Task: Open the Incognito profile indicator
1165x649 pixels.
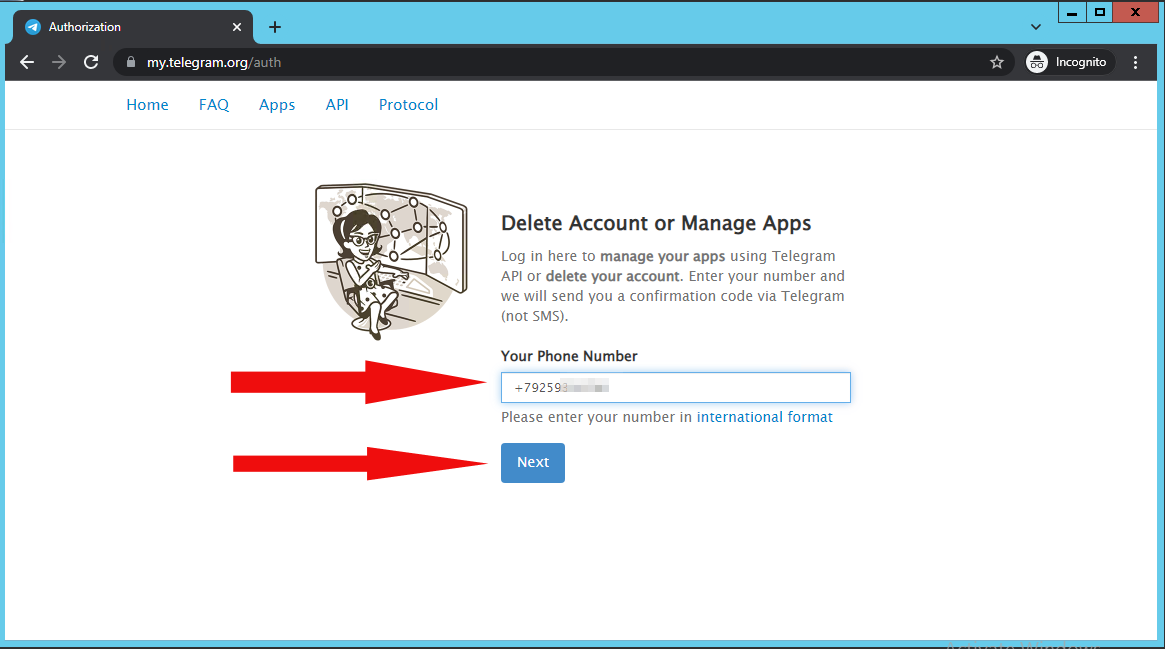Action: 1069,62
